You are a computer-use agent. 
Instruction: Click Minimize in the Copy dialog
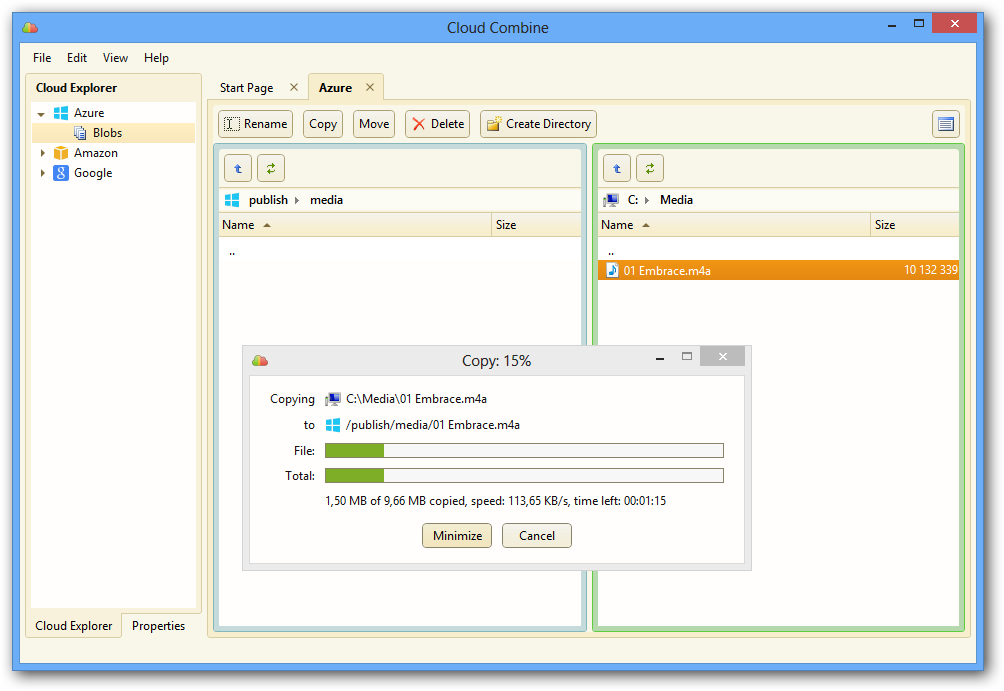click(x=457, y=535)
